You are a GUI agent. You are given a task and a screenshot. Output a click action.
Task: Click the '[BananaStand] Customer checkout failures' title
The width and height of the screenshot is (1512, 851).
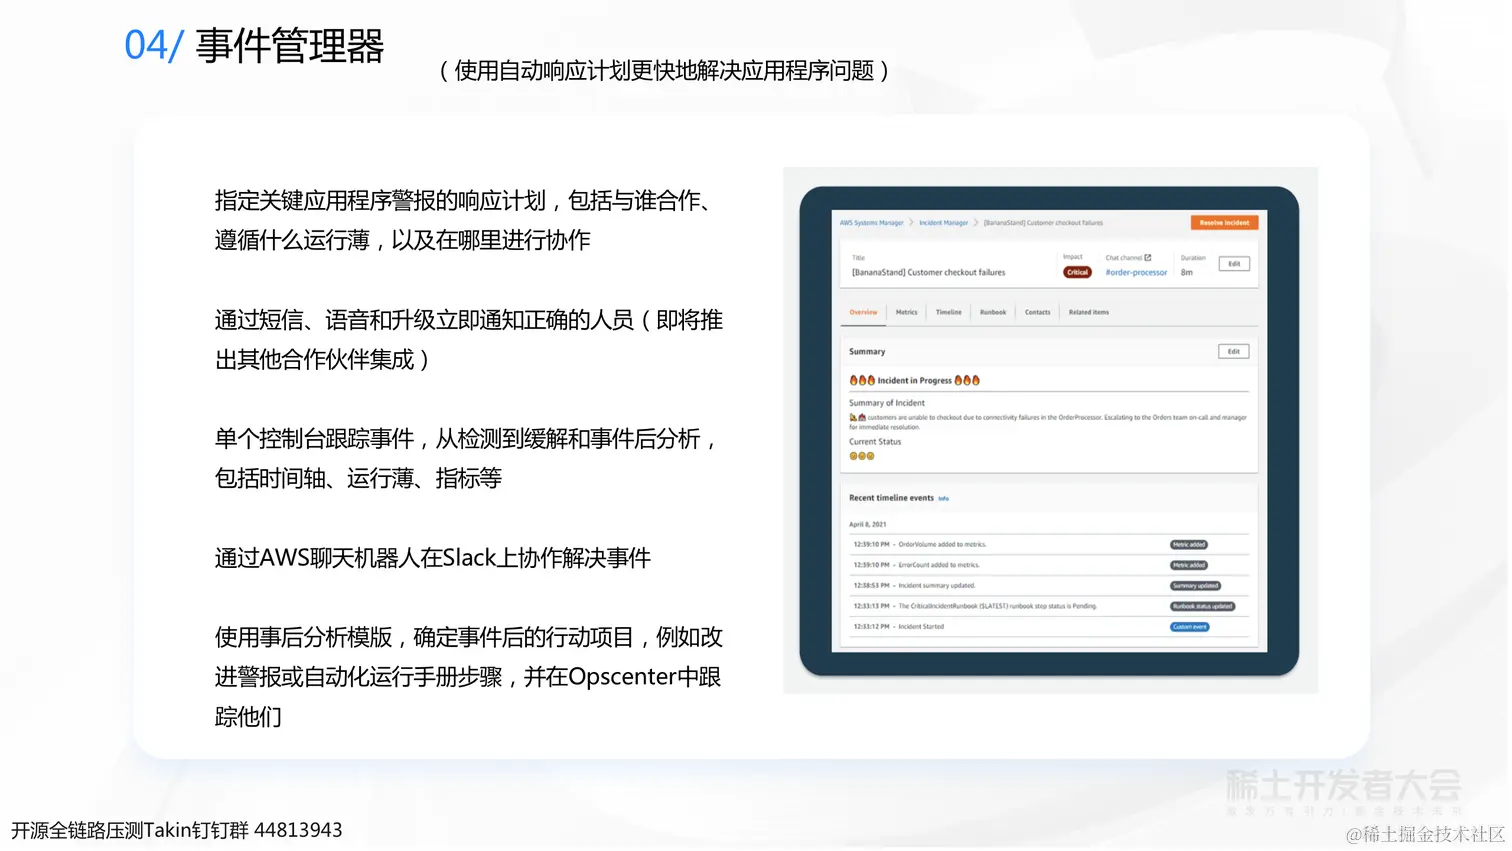928,272
